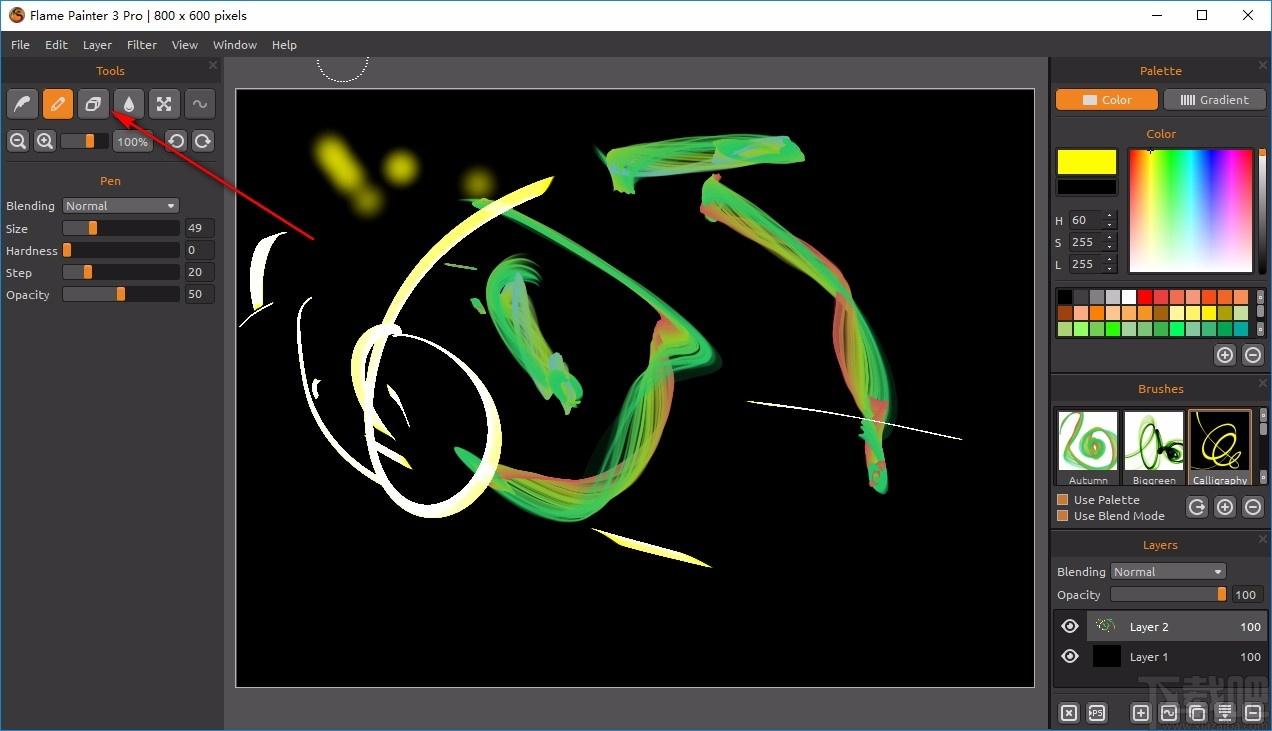This screenshot has width=1272, height=731.
Task: Duplicate the current layer
Action: click(x=1197, y=713)
